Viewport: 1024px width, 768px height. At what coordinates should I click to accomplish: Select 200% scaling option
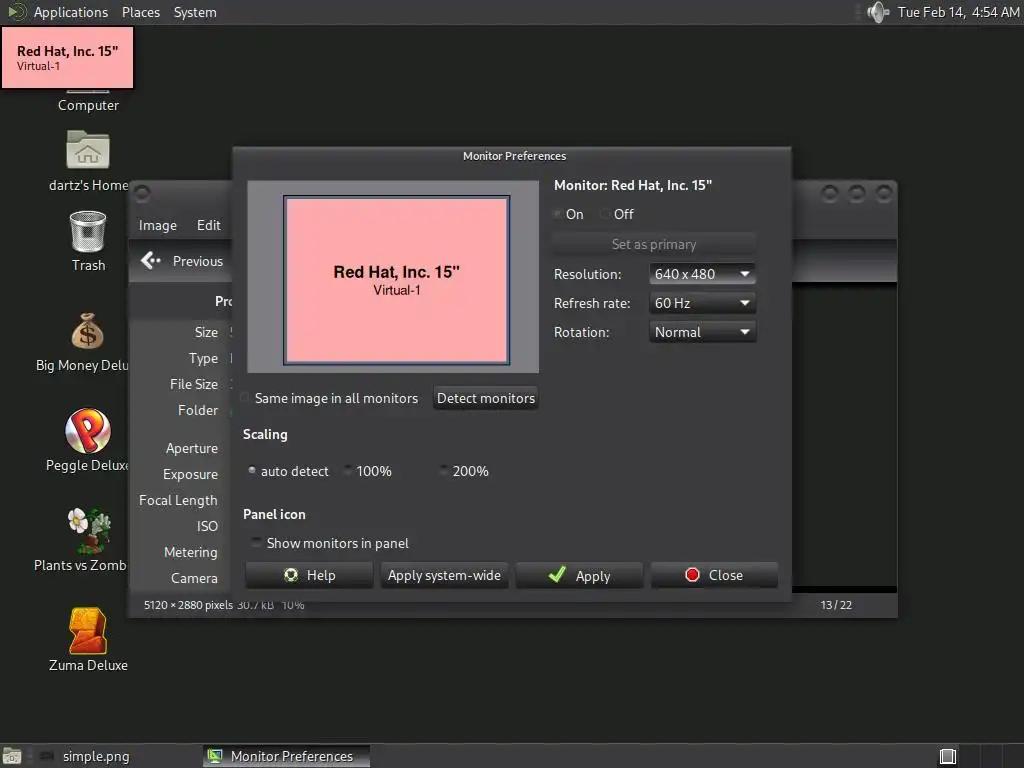(x=443, y=470)
